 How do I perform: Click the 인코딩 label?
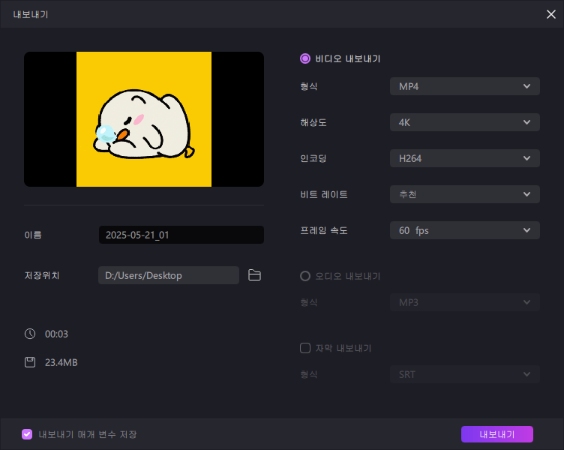(313, 159)
